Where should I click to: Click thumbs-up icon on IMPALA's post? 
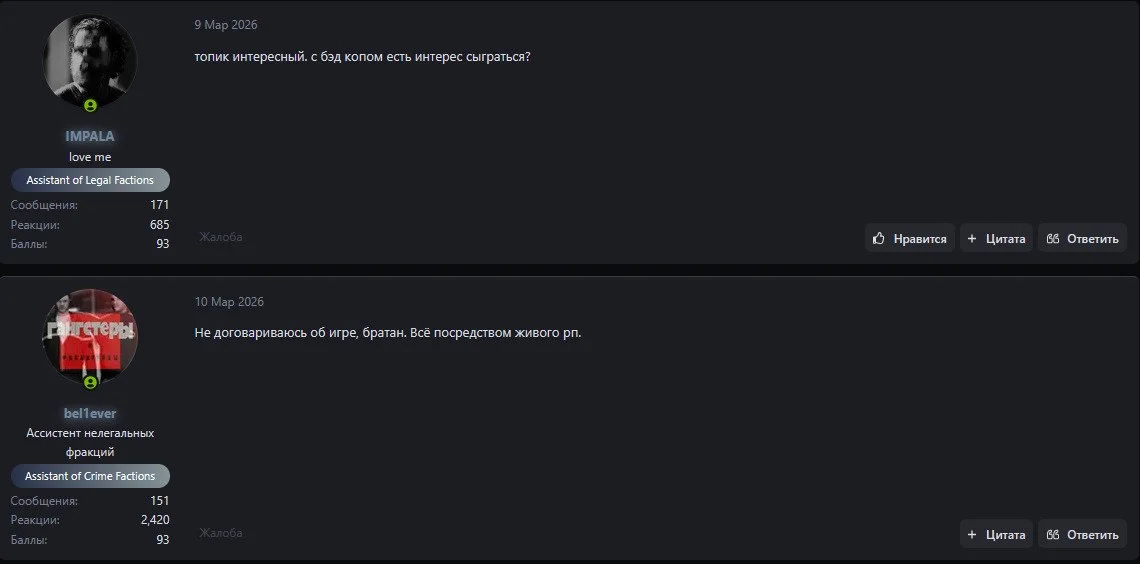coord(879,239)
